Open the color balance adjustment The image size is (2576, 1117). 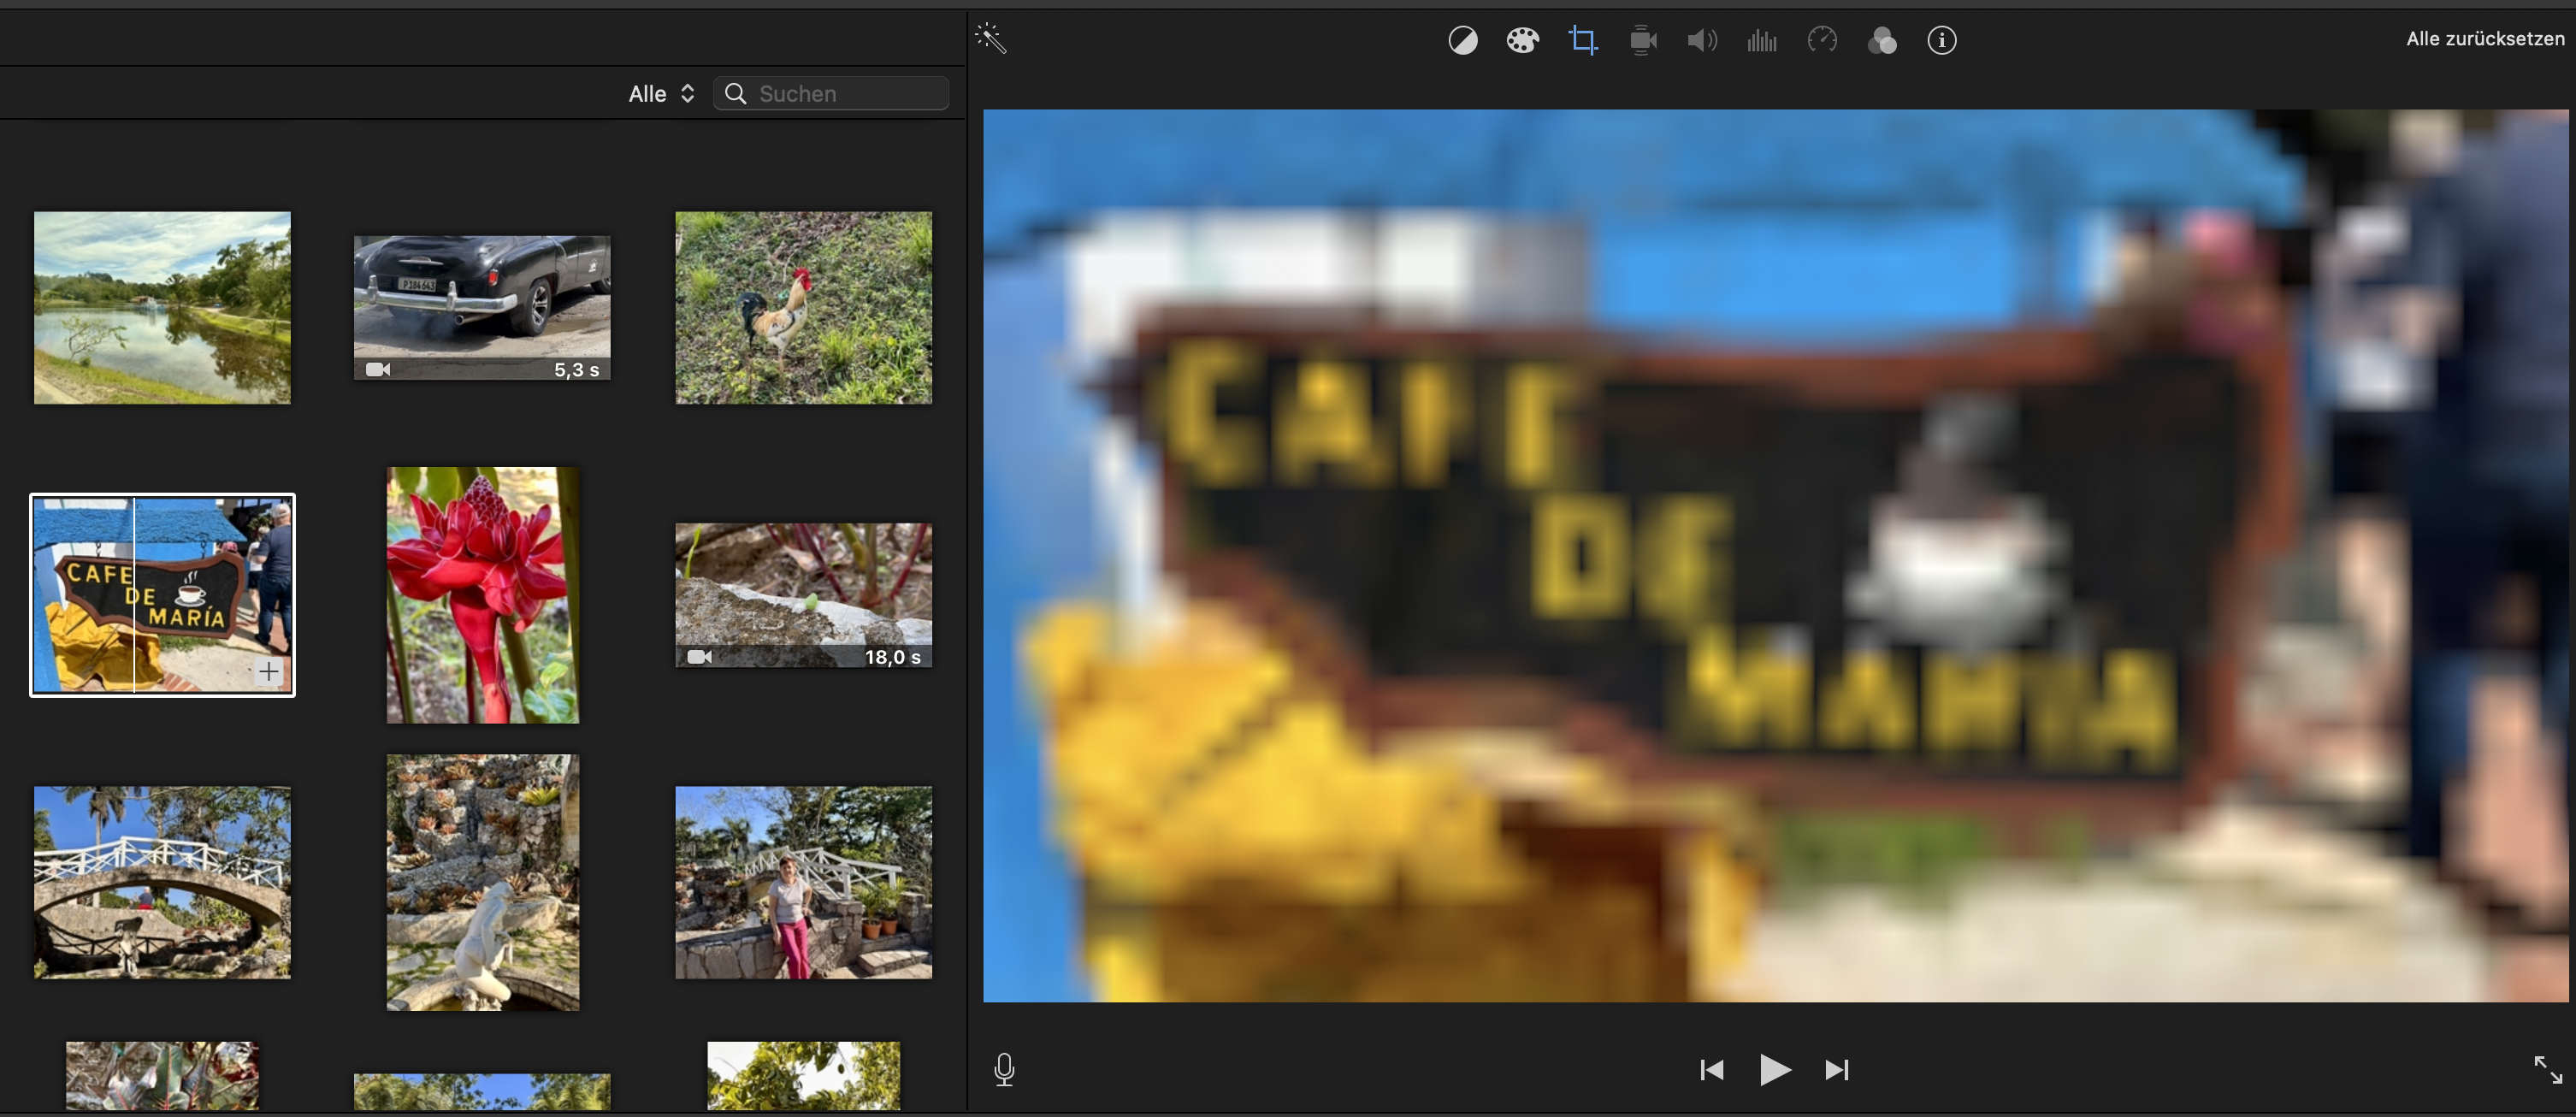click(1462, 41)
